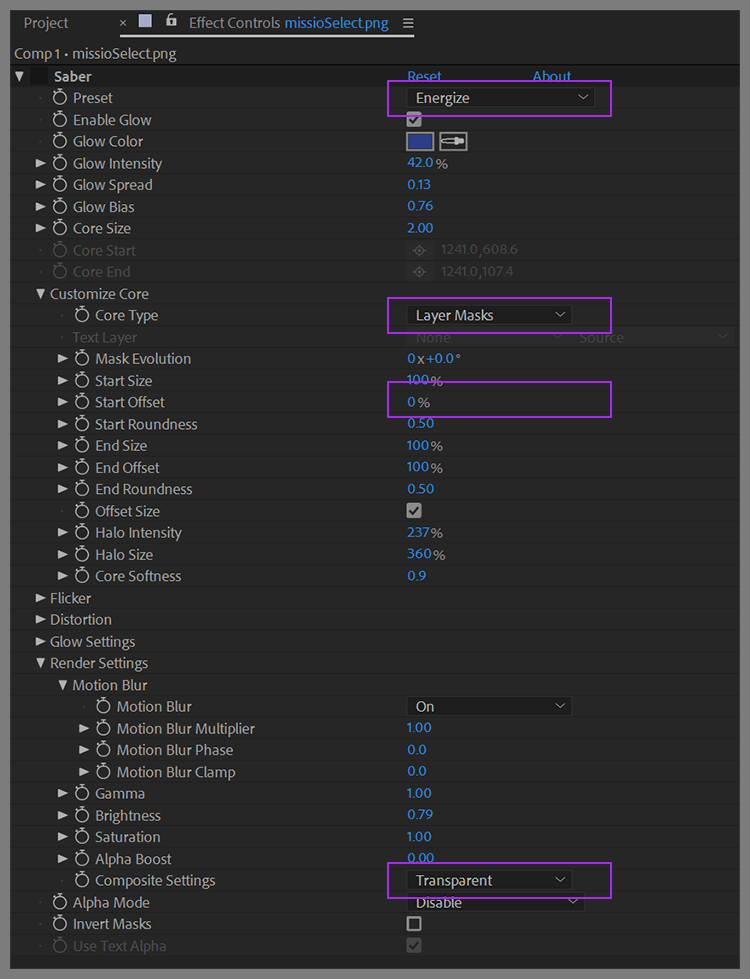This screenshot has width=750, height=979.
Task: Click stopwatch next to Glow Intensity
Action: (x=59, y=163)
